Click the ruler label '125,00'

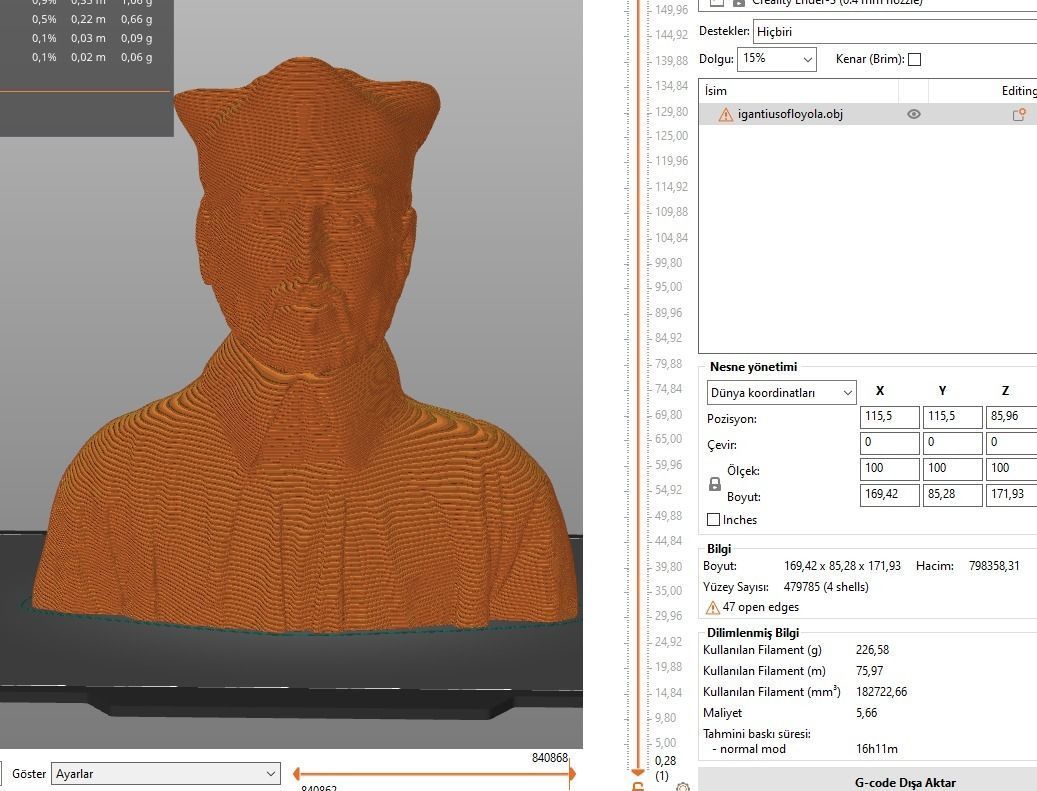click(x=671, y=136)
